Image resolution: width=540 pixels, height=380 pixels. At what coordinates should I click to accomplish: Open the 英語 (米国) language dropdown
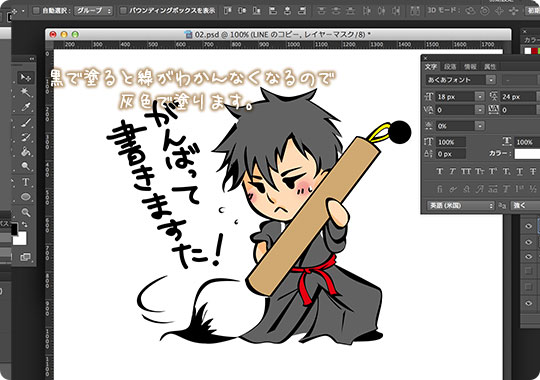point(461,205)
